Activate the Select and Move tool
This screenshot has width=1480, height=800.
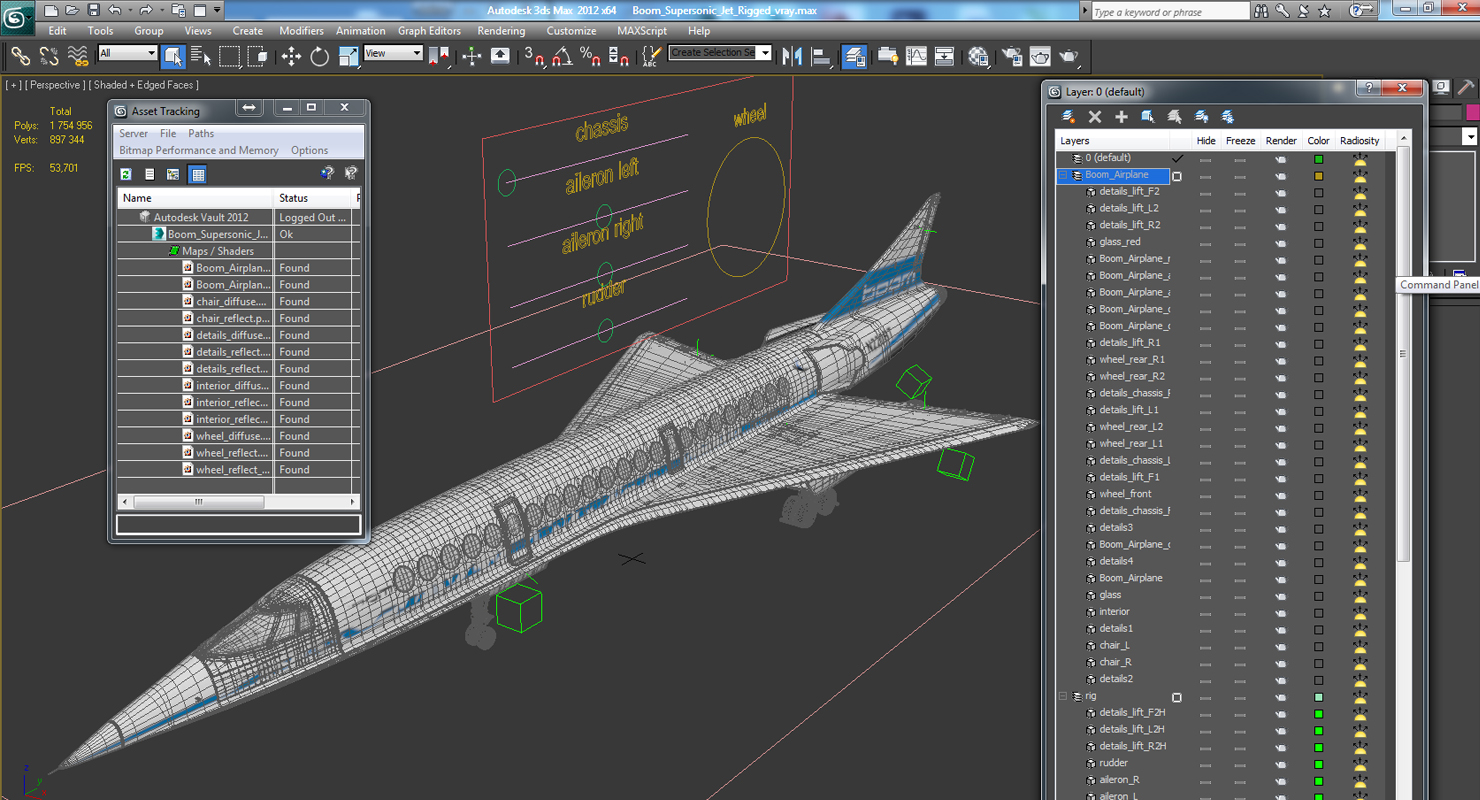pos(291,56)
